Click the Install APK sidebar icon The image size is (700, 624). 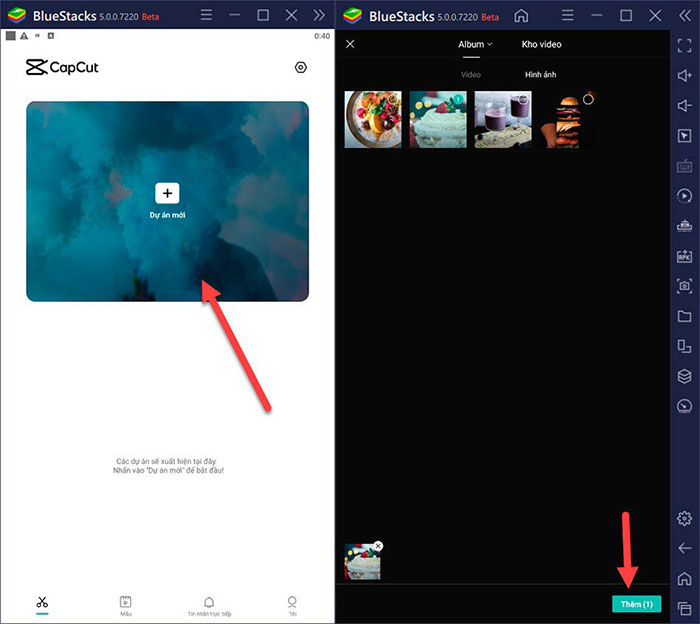(684, 256)
